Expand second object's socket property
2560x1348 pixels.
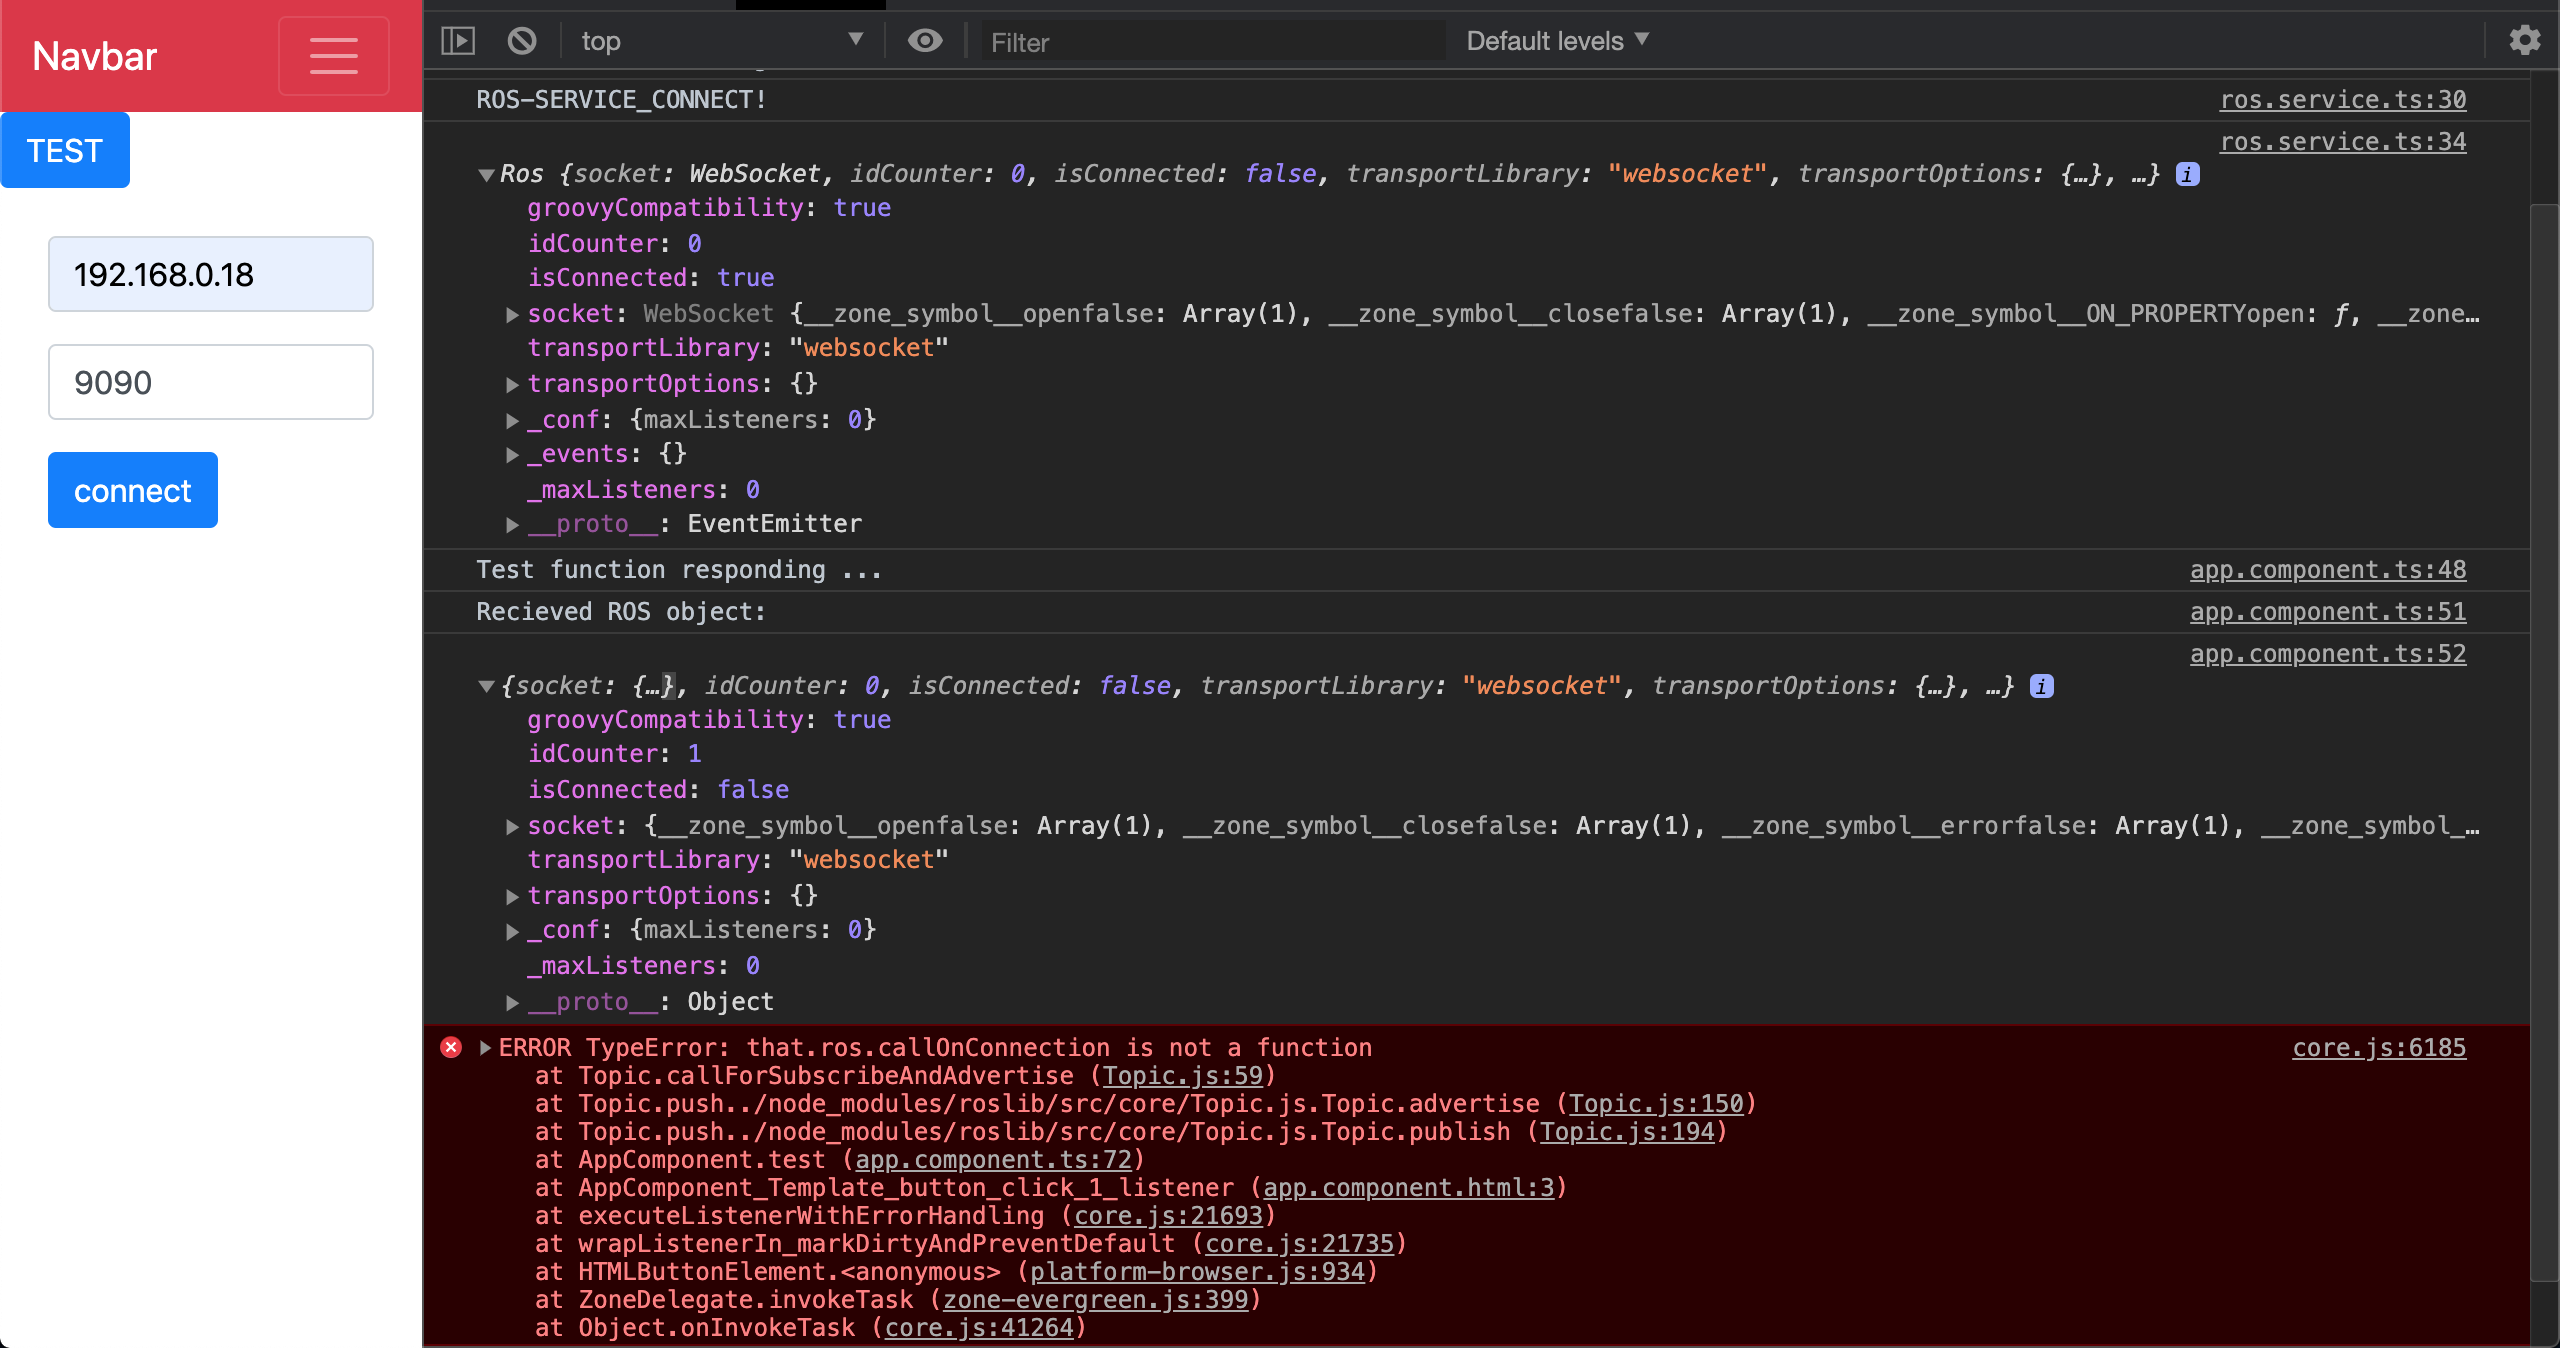coord(512,827)
